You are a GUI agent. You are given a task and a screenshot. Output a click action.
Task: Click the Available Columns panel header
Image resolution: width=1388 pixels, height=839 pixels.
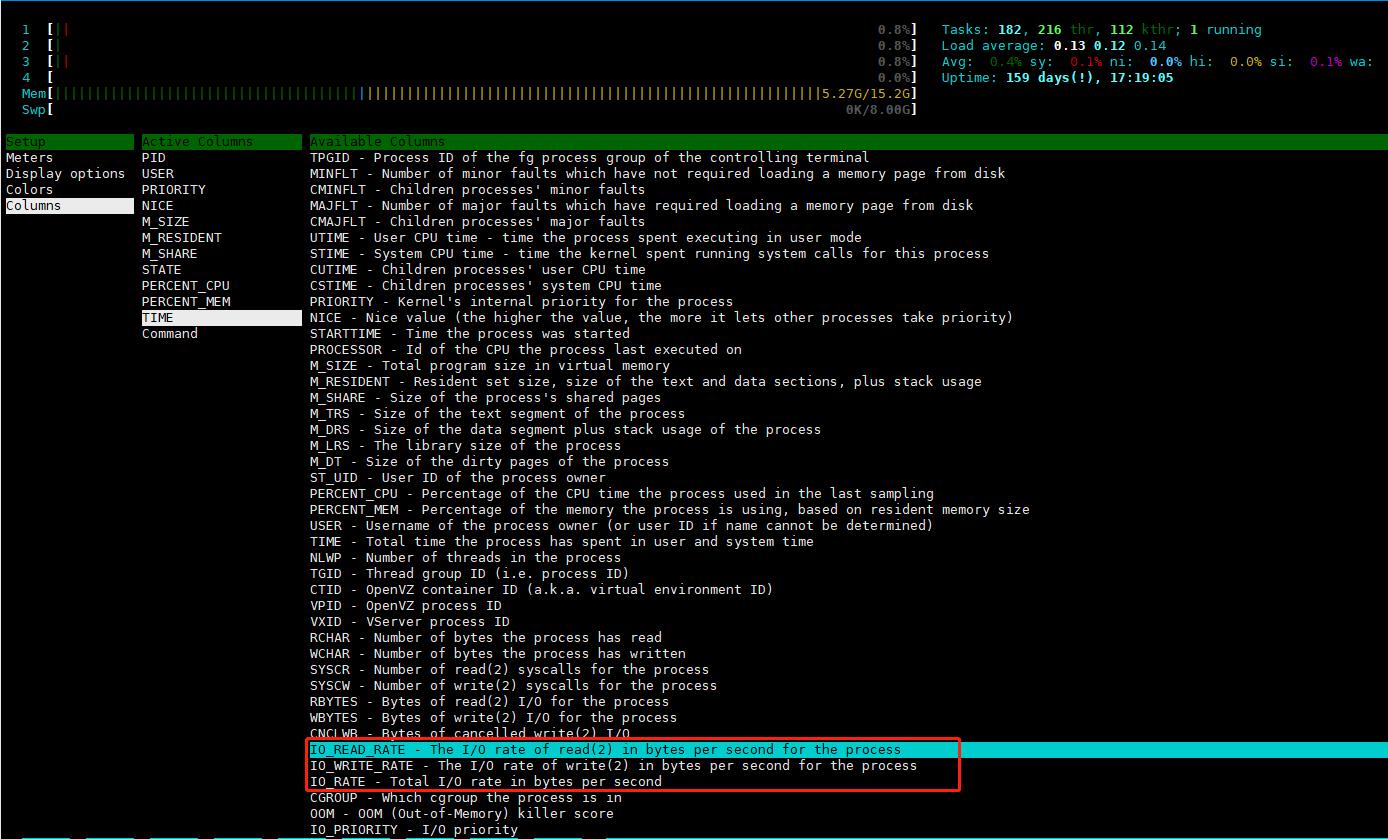click(848, 142)
